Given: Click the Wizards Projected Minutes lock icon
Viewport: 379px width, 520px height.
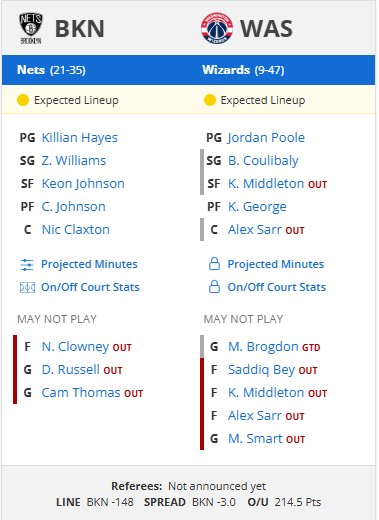Looking at the screenshot, I should point(214,264).
